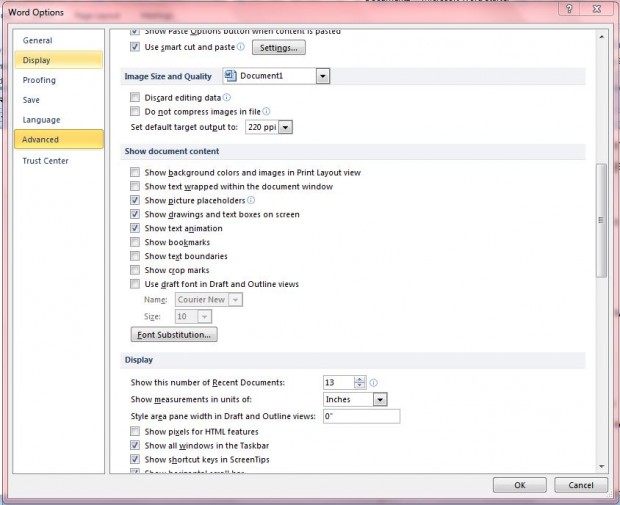
Task: Open the measurement units Inches dropdown
Action: tap(380, 399)
